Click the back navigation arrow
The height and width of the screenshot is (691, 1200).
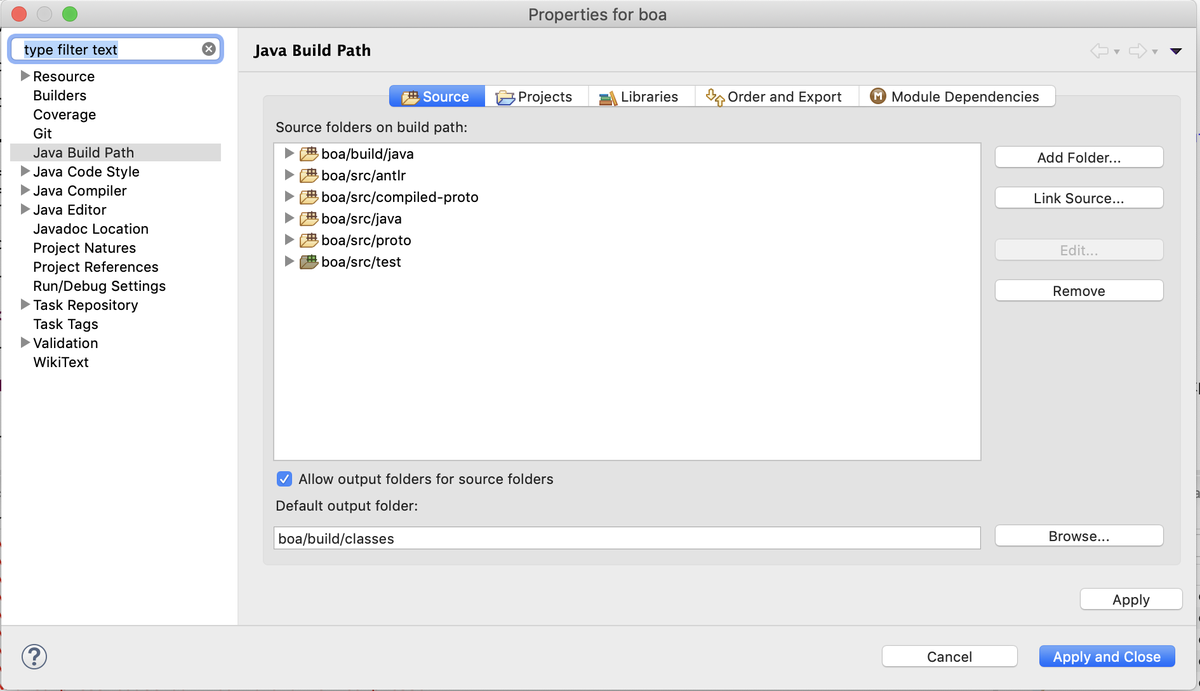tap(1100, 50)
